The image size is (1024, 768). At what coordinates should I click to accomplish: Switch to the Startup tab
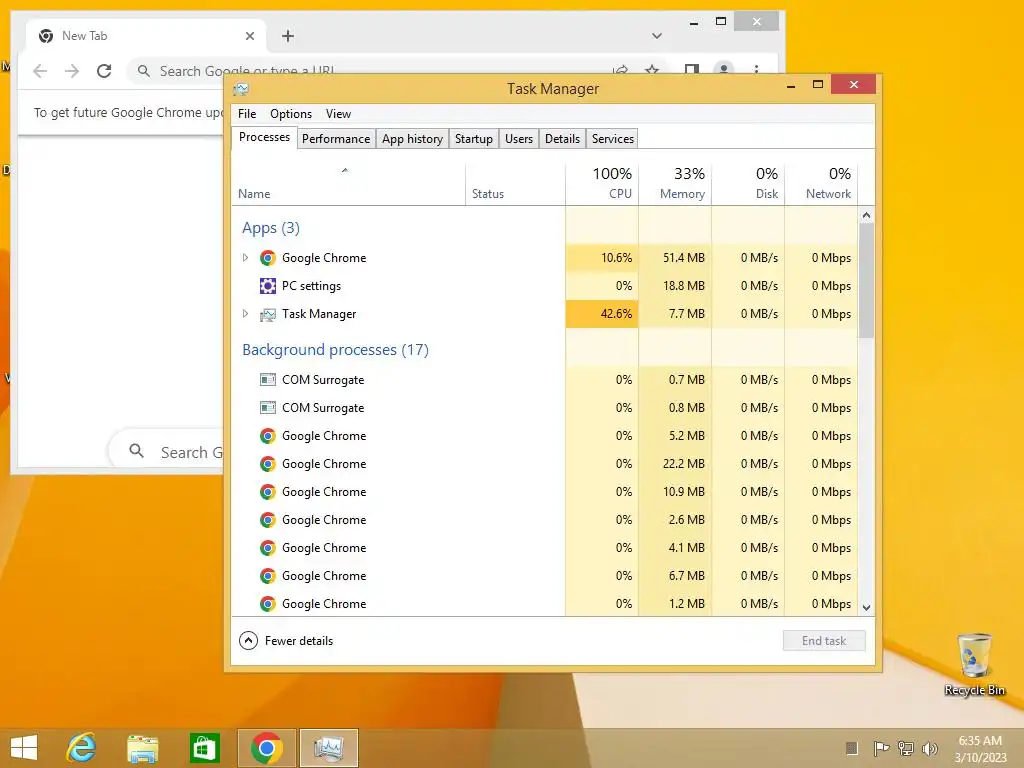click(x=473, y=139)
